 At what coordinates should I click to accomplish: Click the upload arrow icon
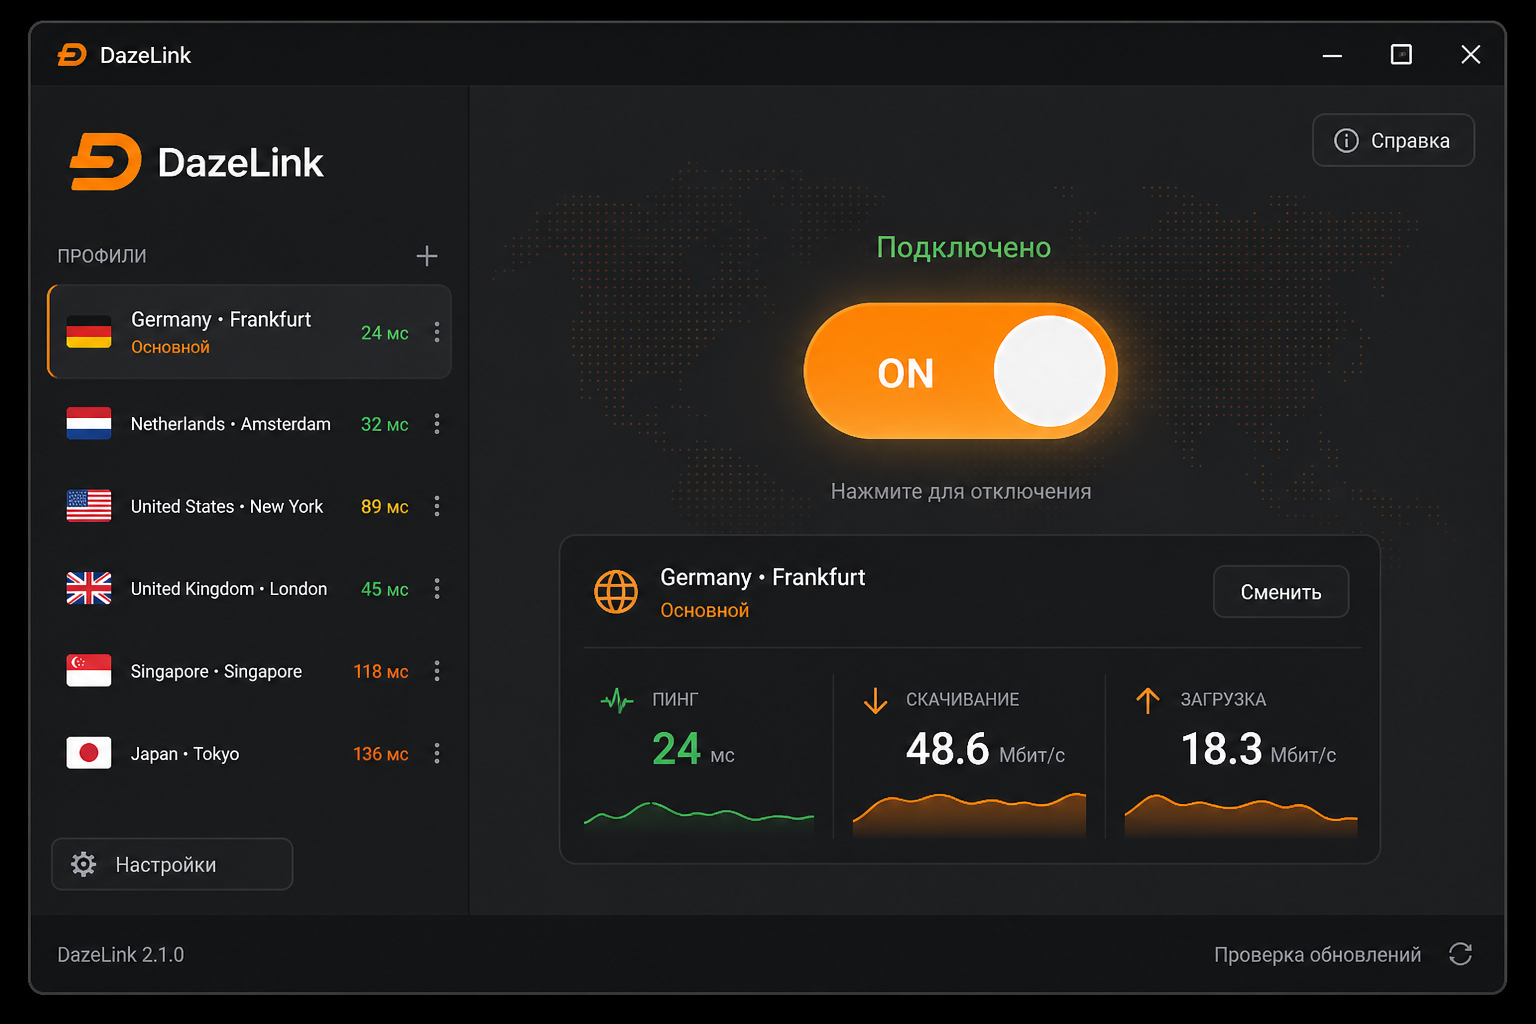1148,700
